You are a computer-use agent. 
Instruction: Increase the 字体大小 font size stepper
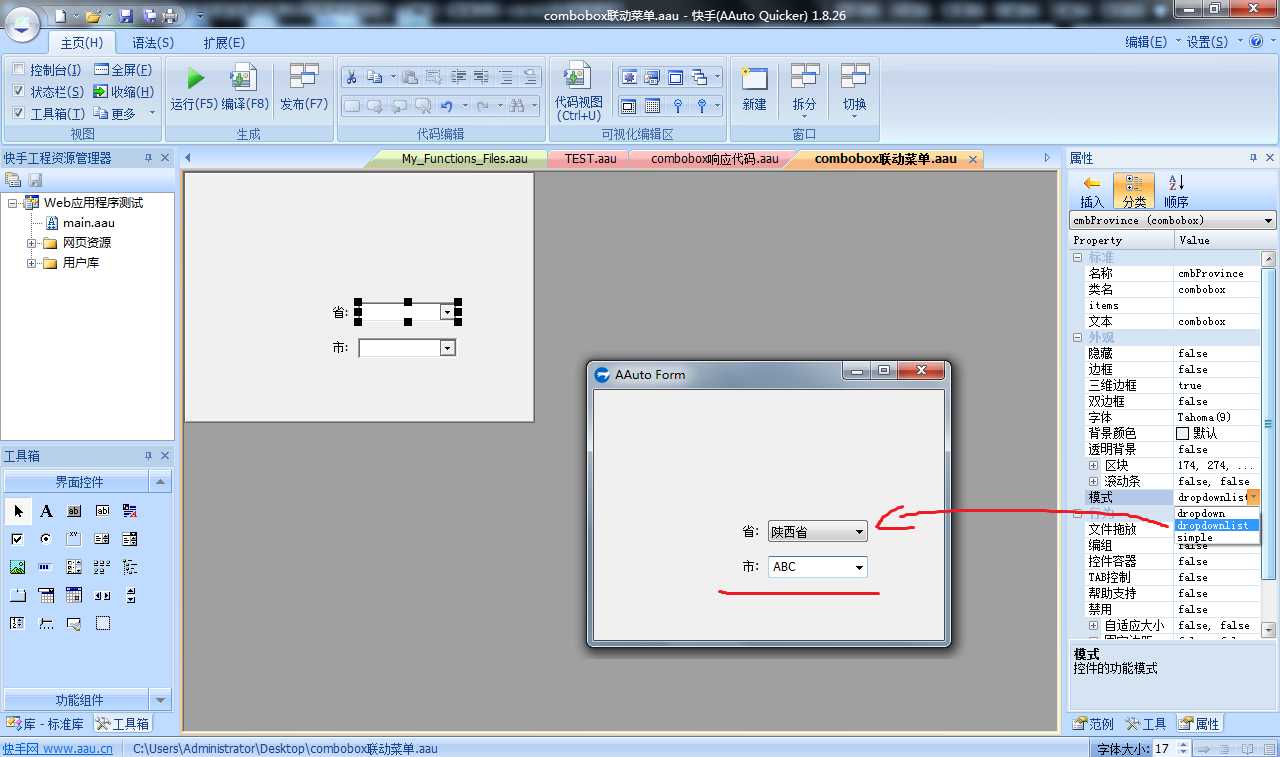coord(1184,745)
